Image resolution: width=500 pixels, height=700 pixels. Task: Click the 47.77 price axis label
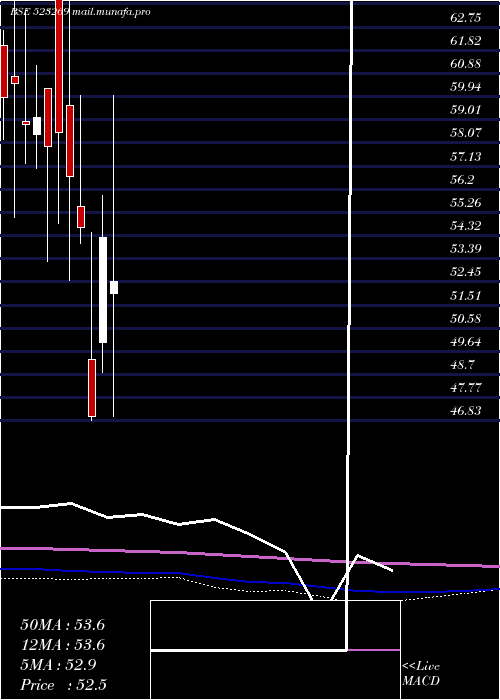click(x=466, y=388)
